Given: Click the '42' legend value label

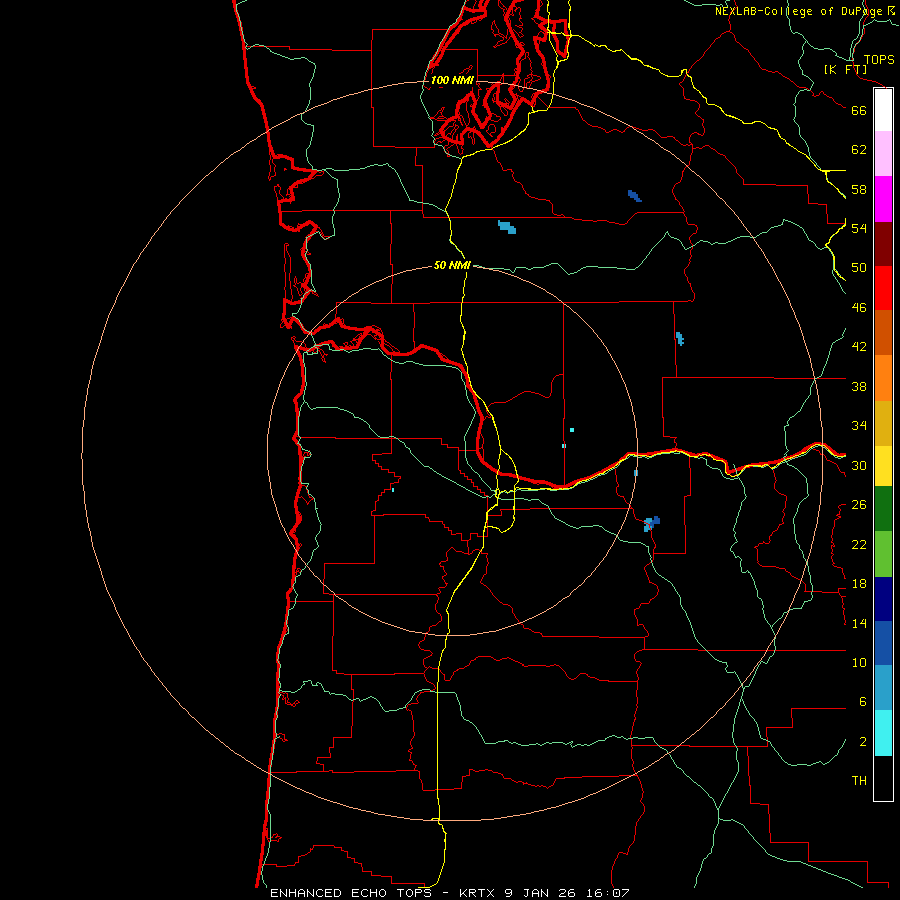Looking at the screenshot, I should point(859,347).
